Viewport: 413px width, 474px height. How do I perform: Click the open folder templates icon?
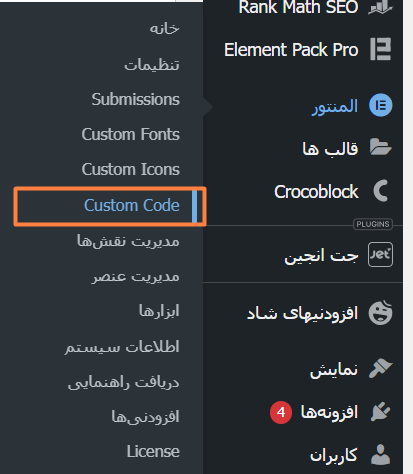coord(380,147)
